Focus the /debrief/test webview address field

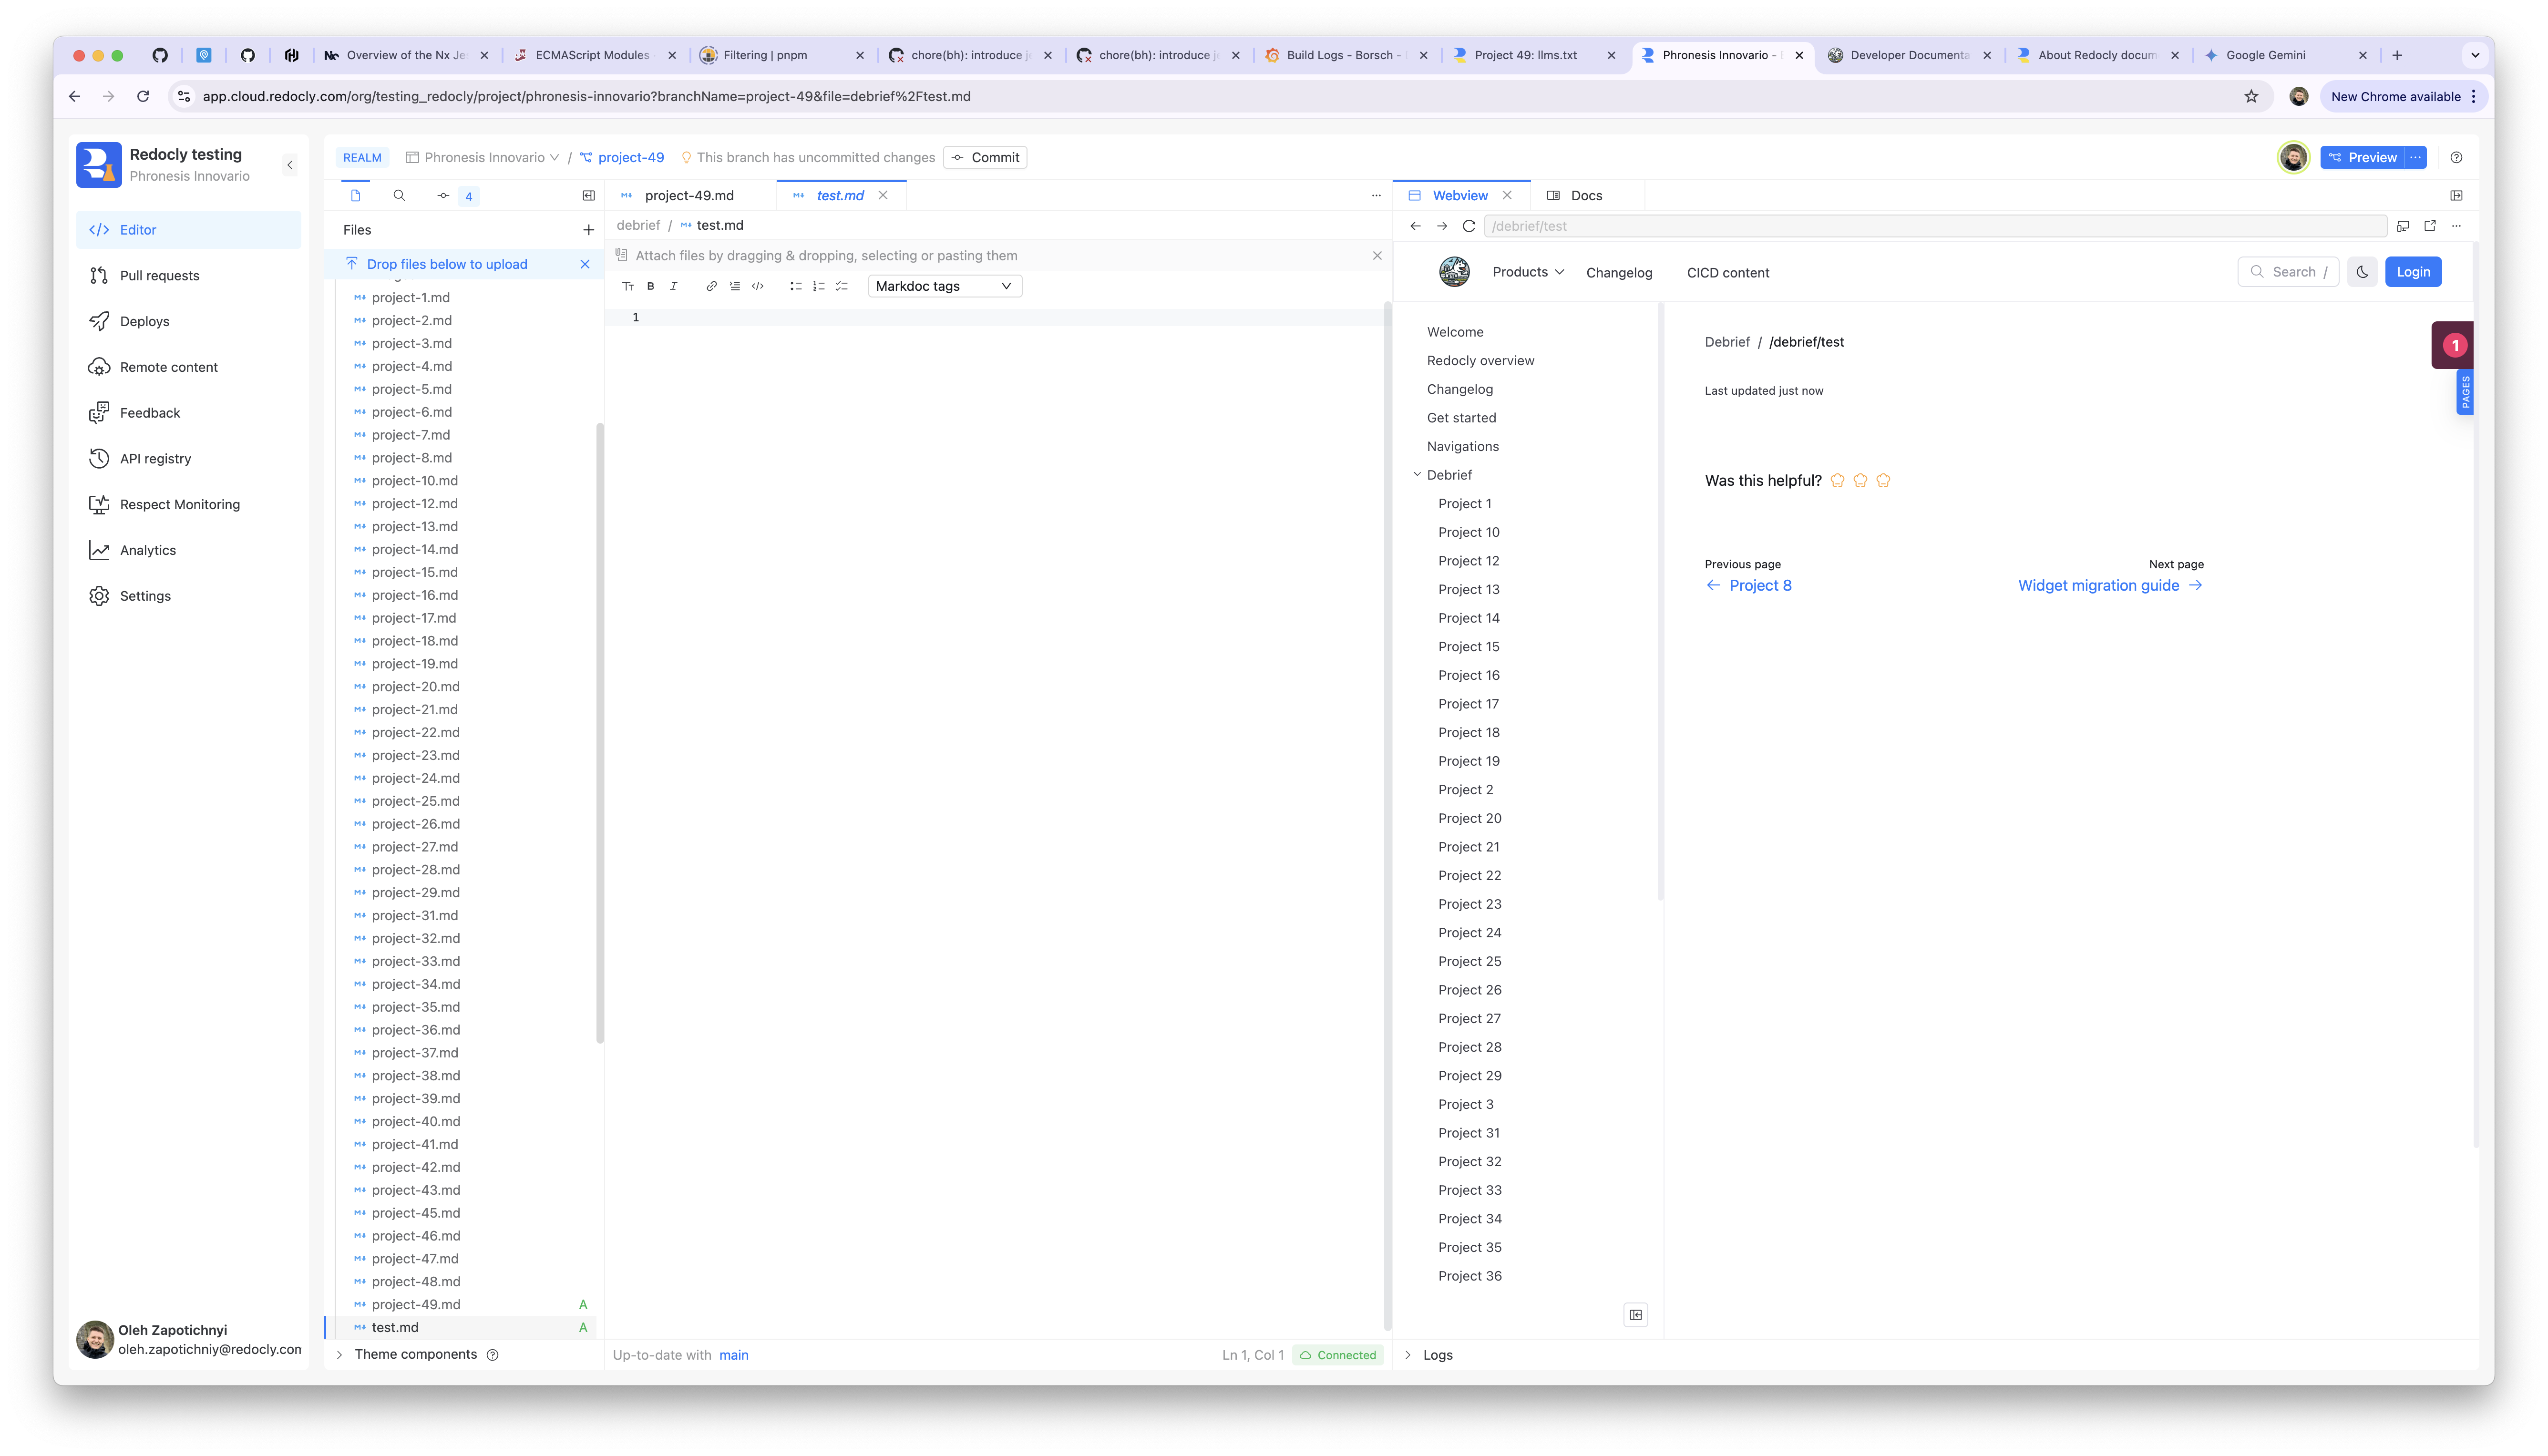pos(1935,226)
